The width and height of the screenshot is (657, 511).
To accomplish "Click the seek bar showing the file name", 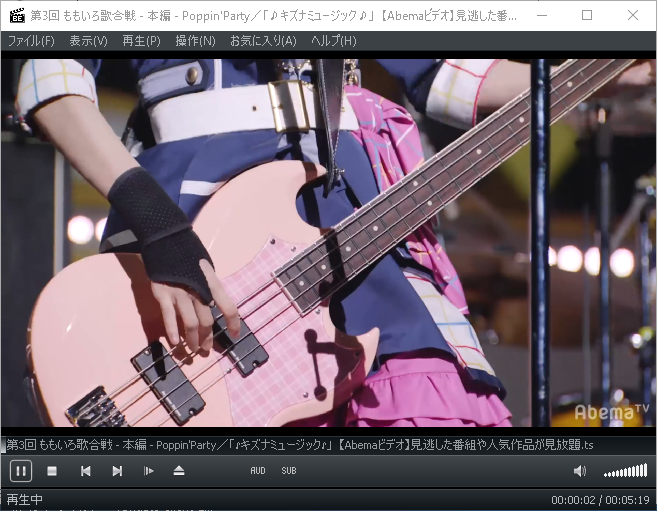I will click(x=328, y=445).
